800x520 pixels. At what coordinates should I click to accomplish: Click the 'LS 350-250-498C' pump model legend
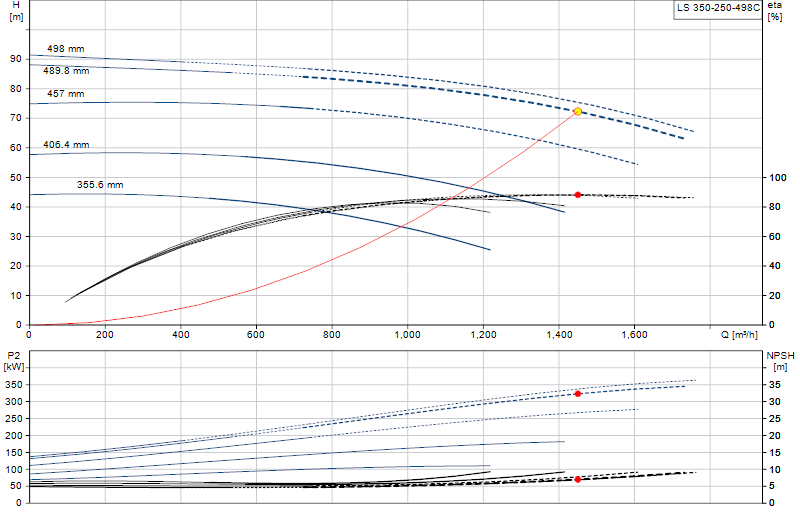point(718,8)
